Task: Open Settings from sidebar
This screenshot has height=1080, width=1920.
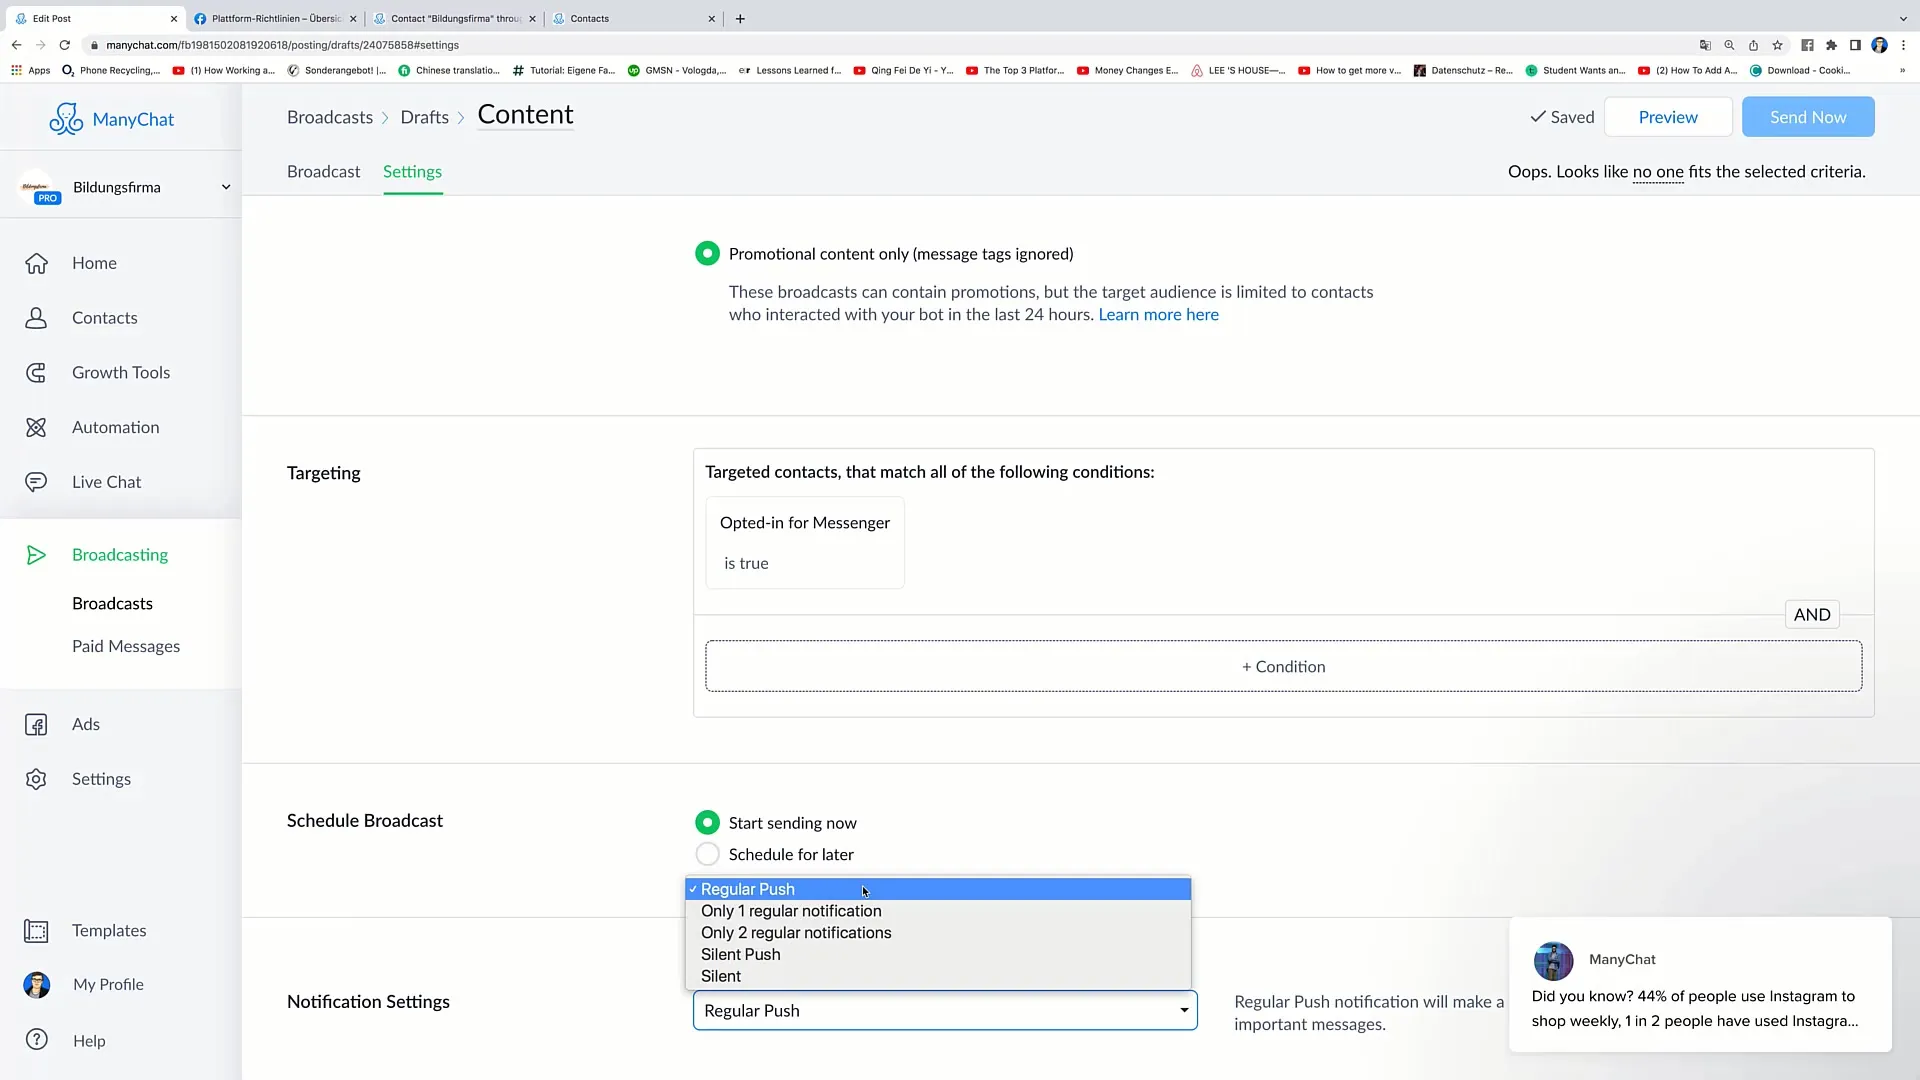Action: pos(102,778)
